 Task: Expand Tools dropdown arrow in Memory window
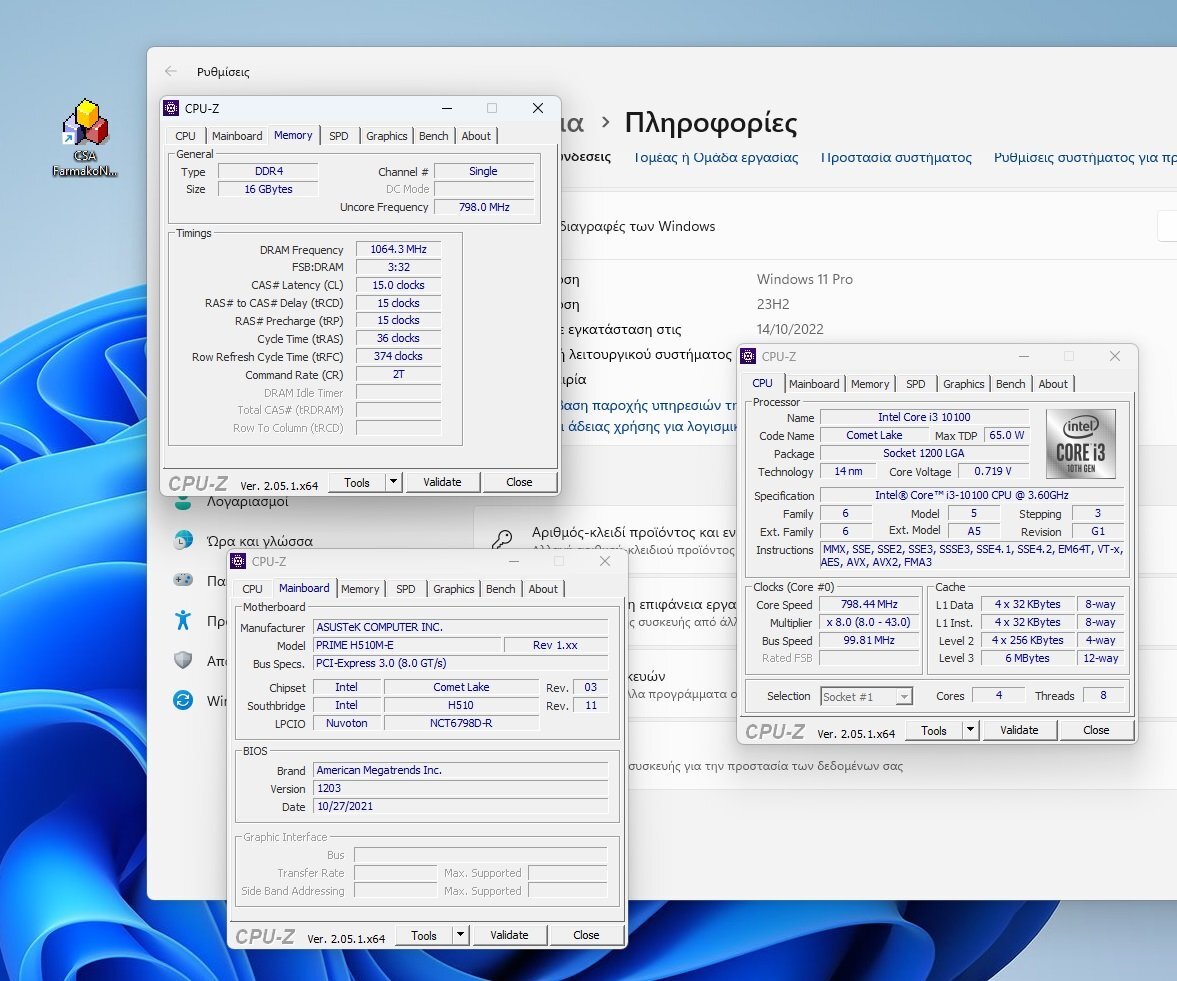pos(393,482)
